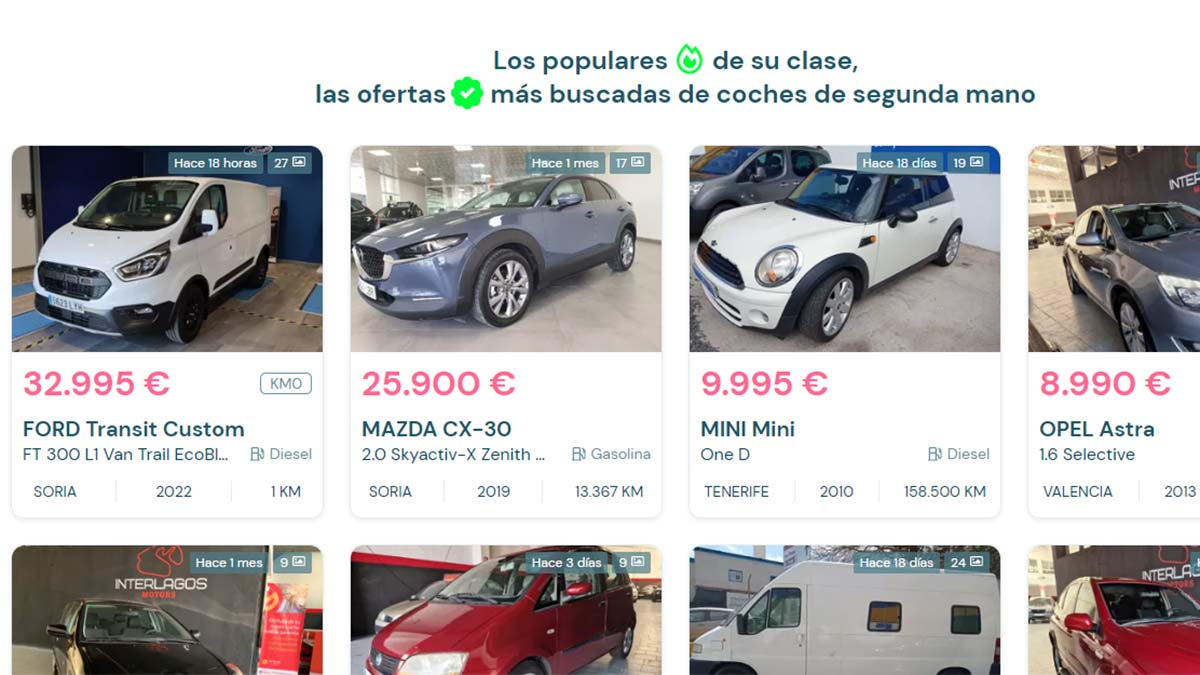
Task: Open the OPEL Astra listing title
Action: pyautogui.click(x=1097, y=429)
